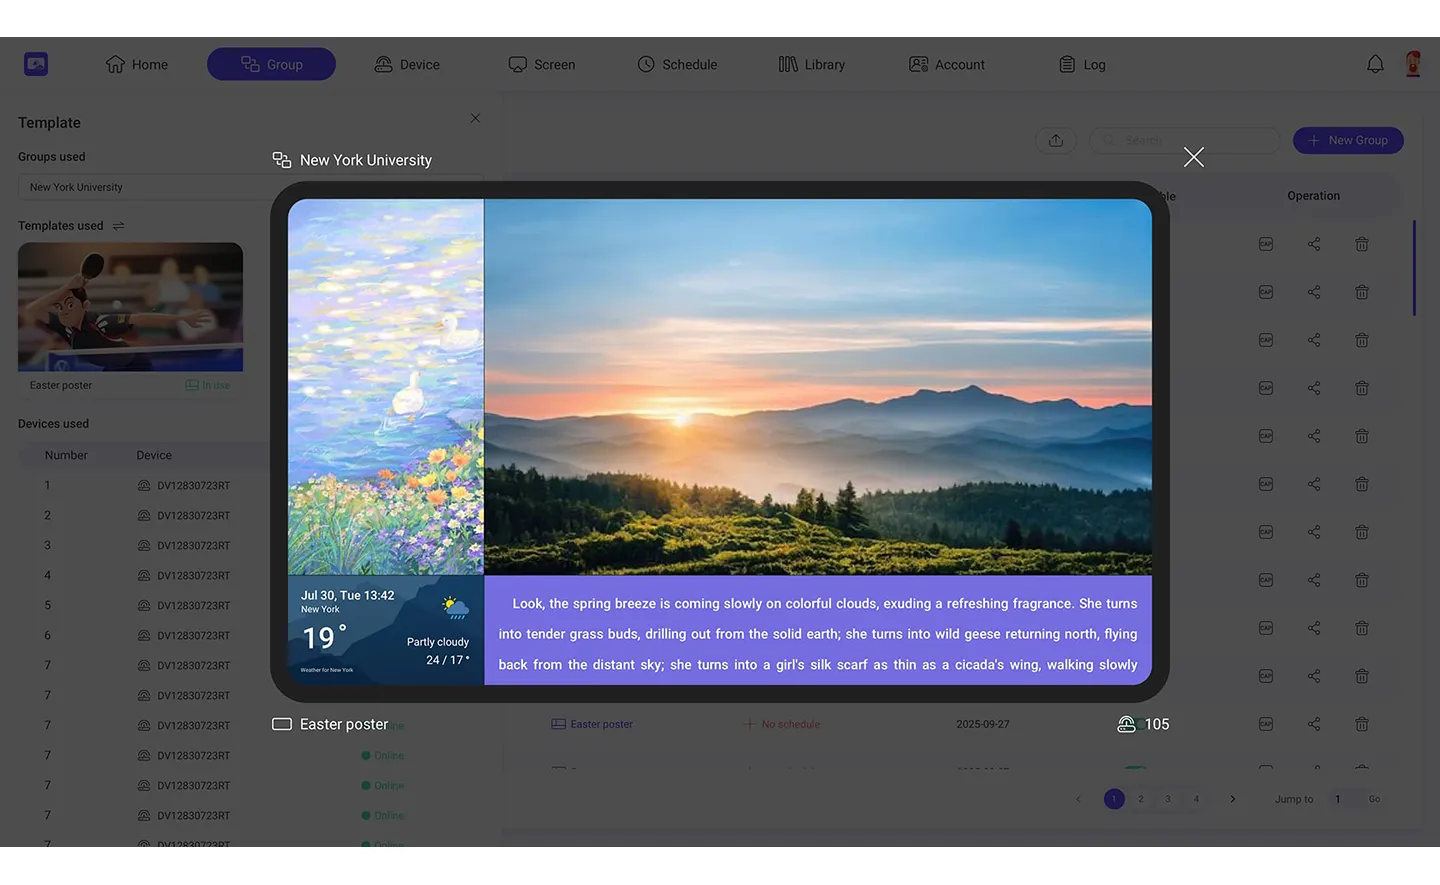Select the Easter poster template thumbnail
Screen dimensions: 1440x885
point(130,307)
